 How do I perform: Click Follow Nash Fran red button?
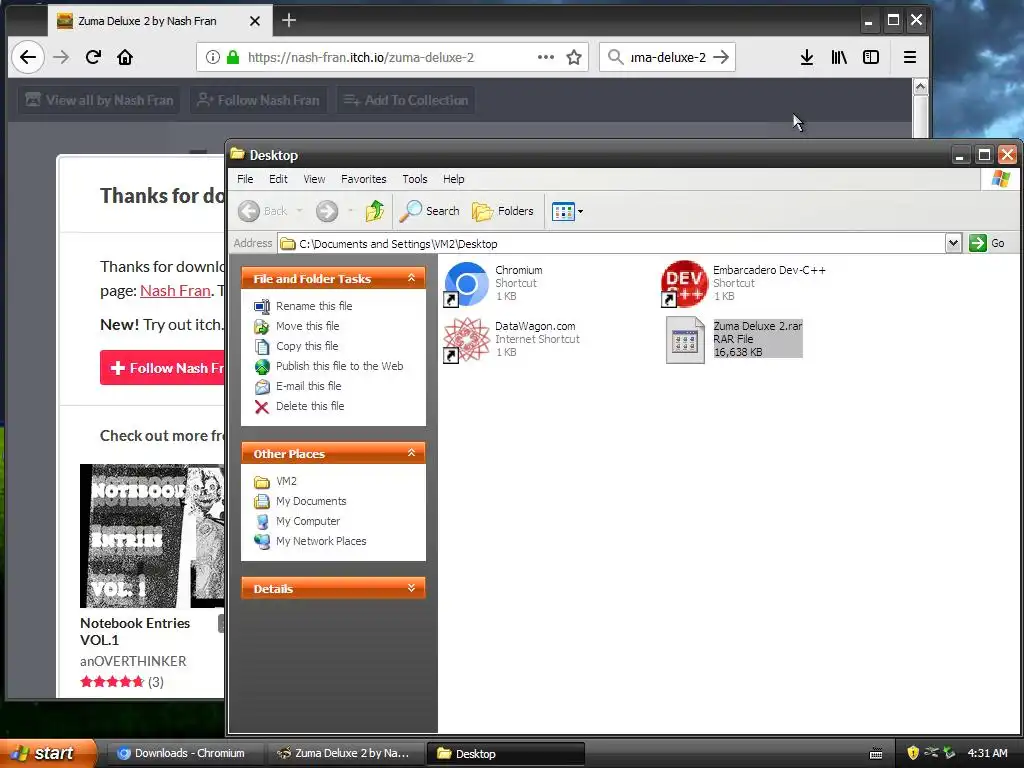162,368
